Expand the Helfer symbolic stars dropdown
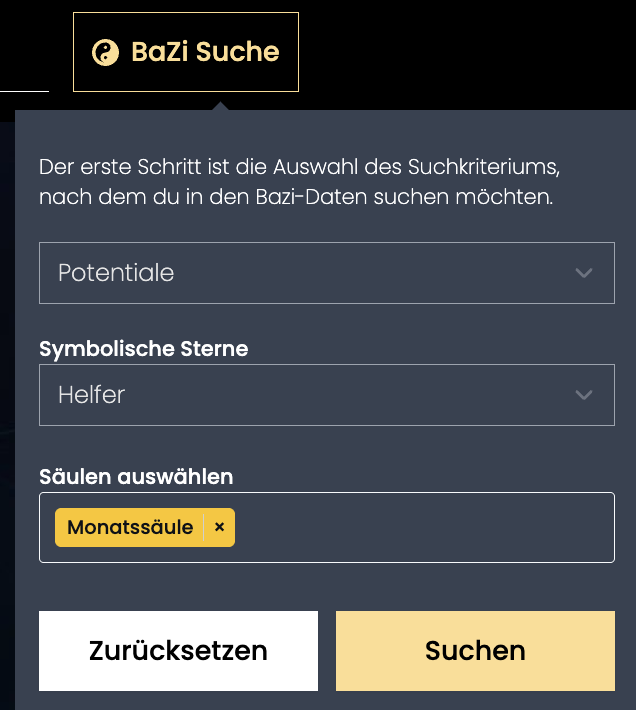The height and width of the screenshot is (710, 636). (327, 395)
